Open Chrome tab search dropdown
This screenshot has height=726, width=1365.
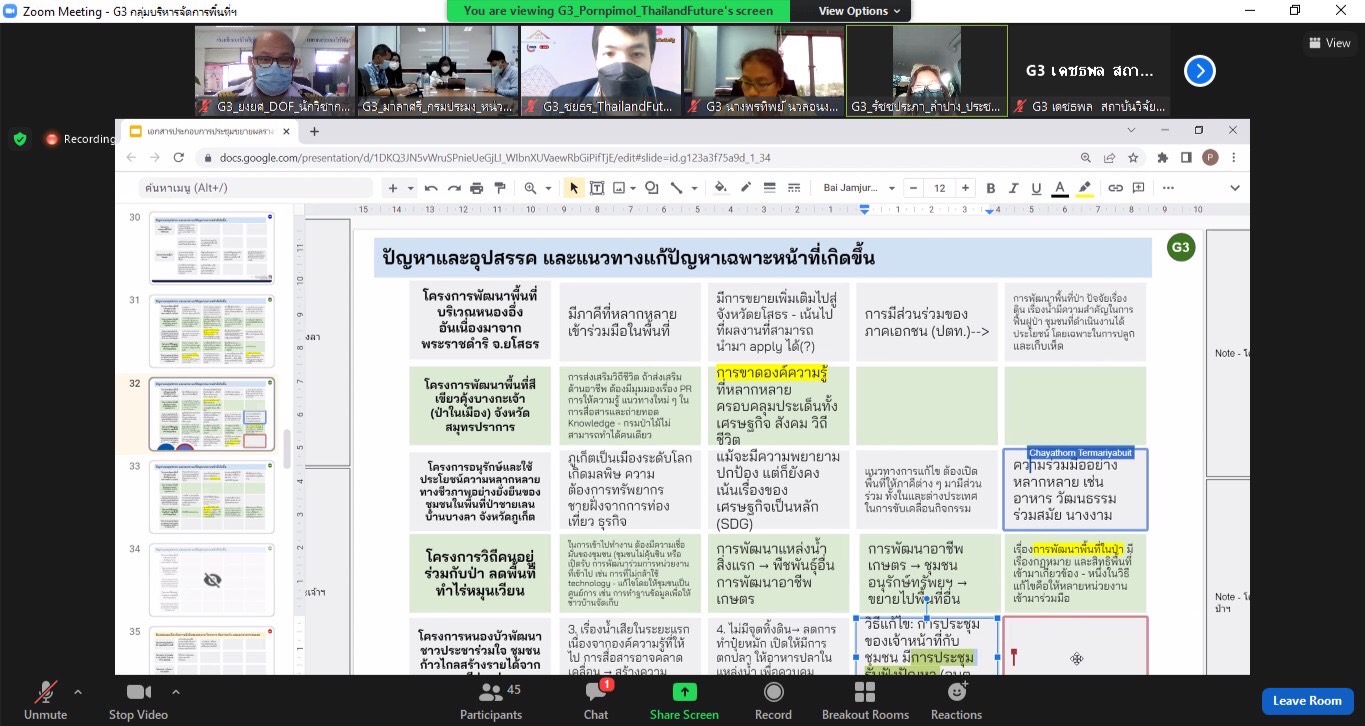(1132, 130)
